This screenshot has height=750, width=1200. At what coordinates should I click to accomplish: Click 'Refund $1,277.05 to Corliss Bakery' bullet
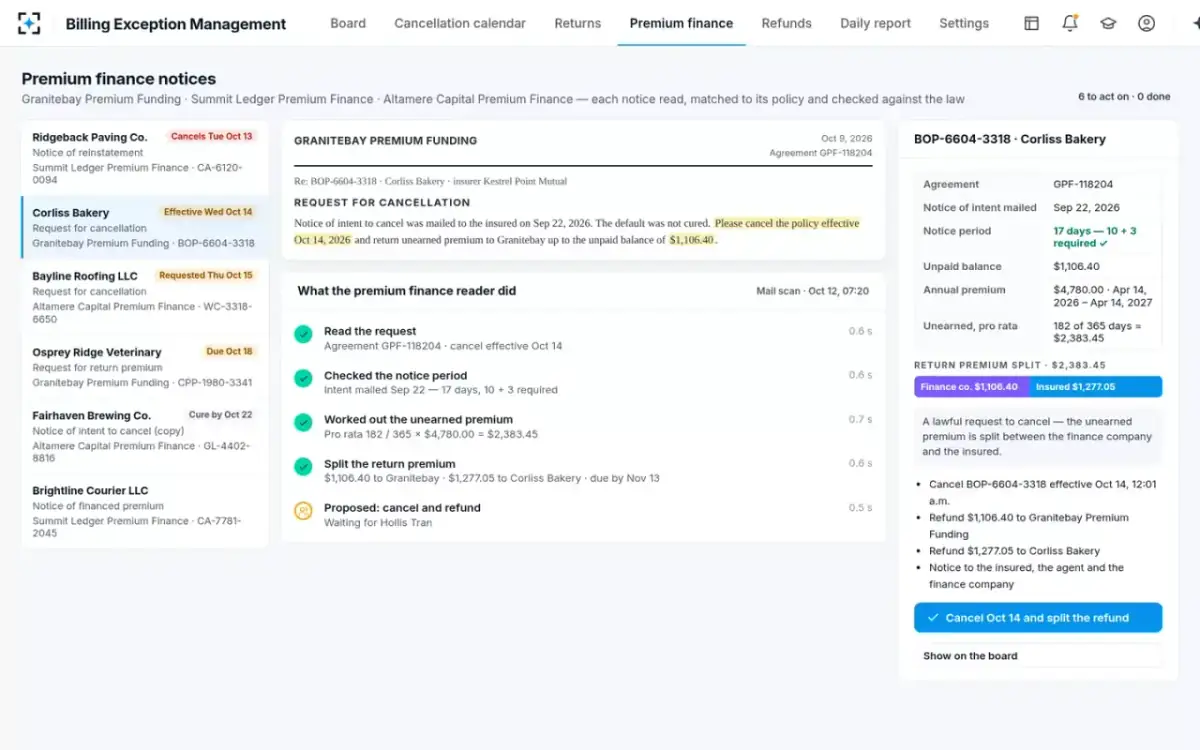[1014, 551]
